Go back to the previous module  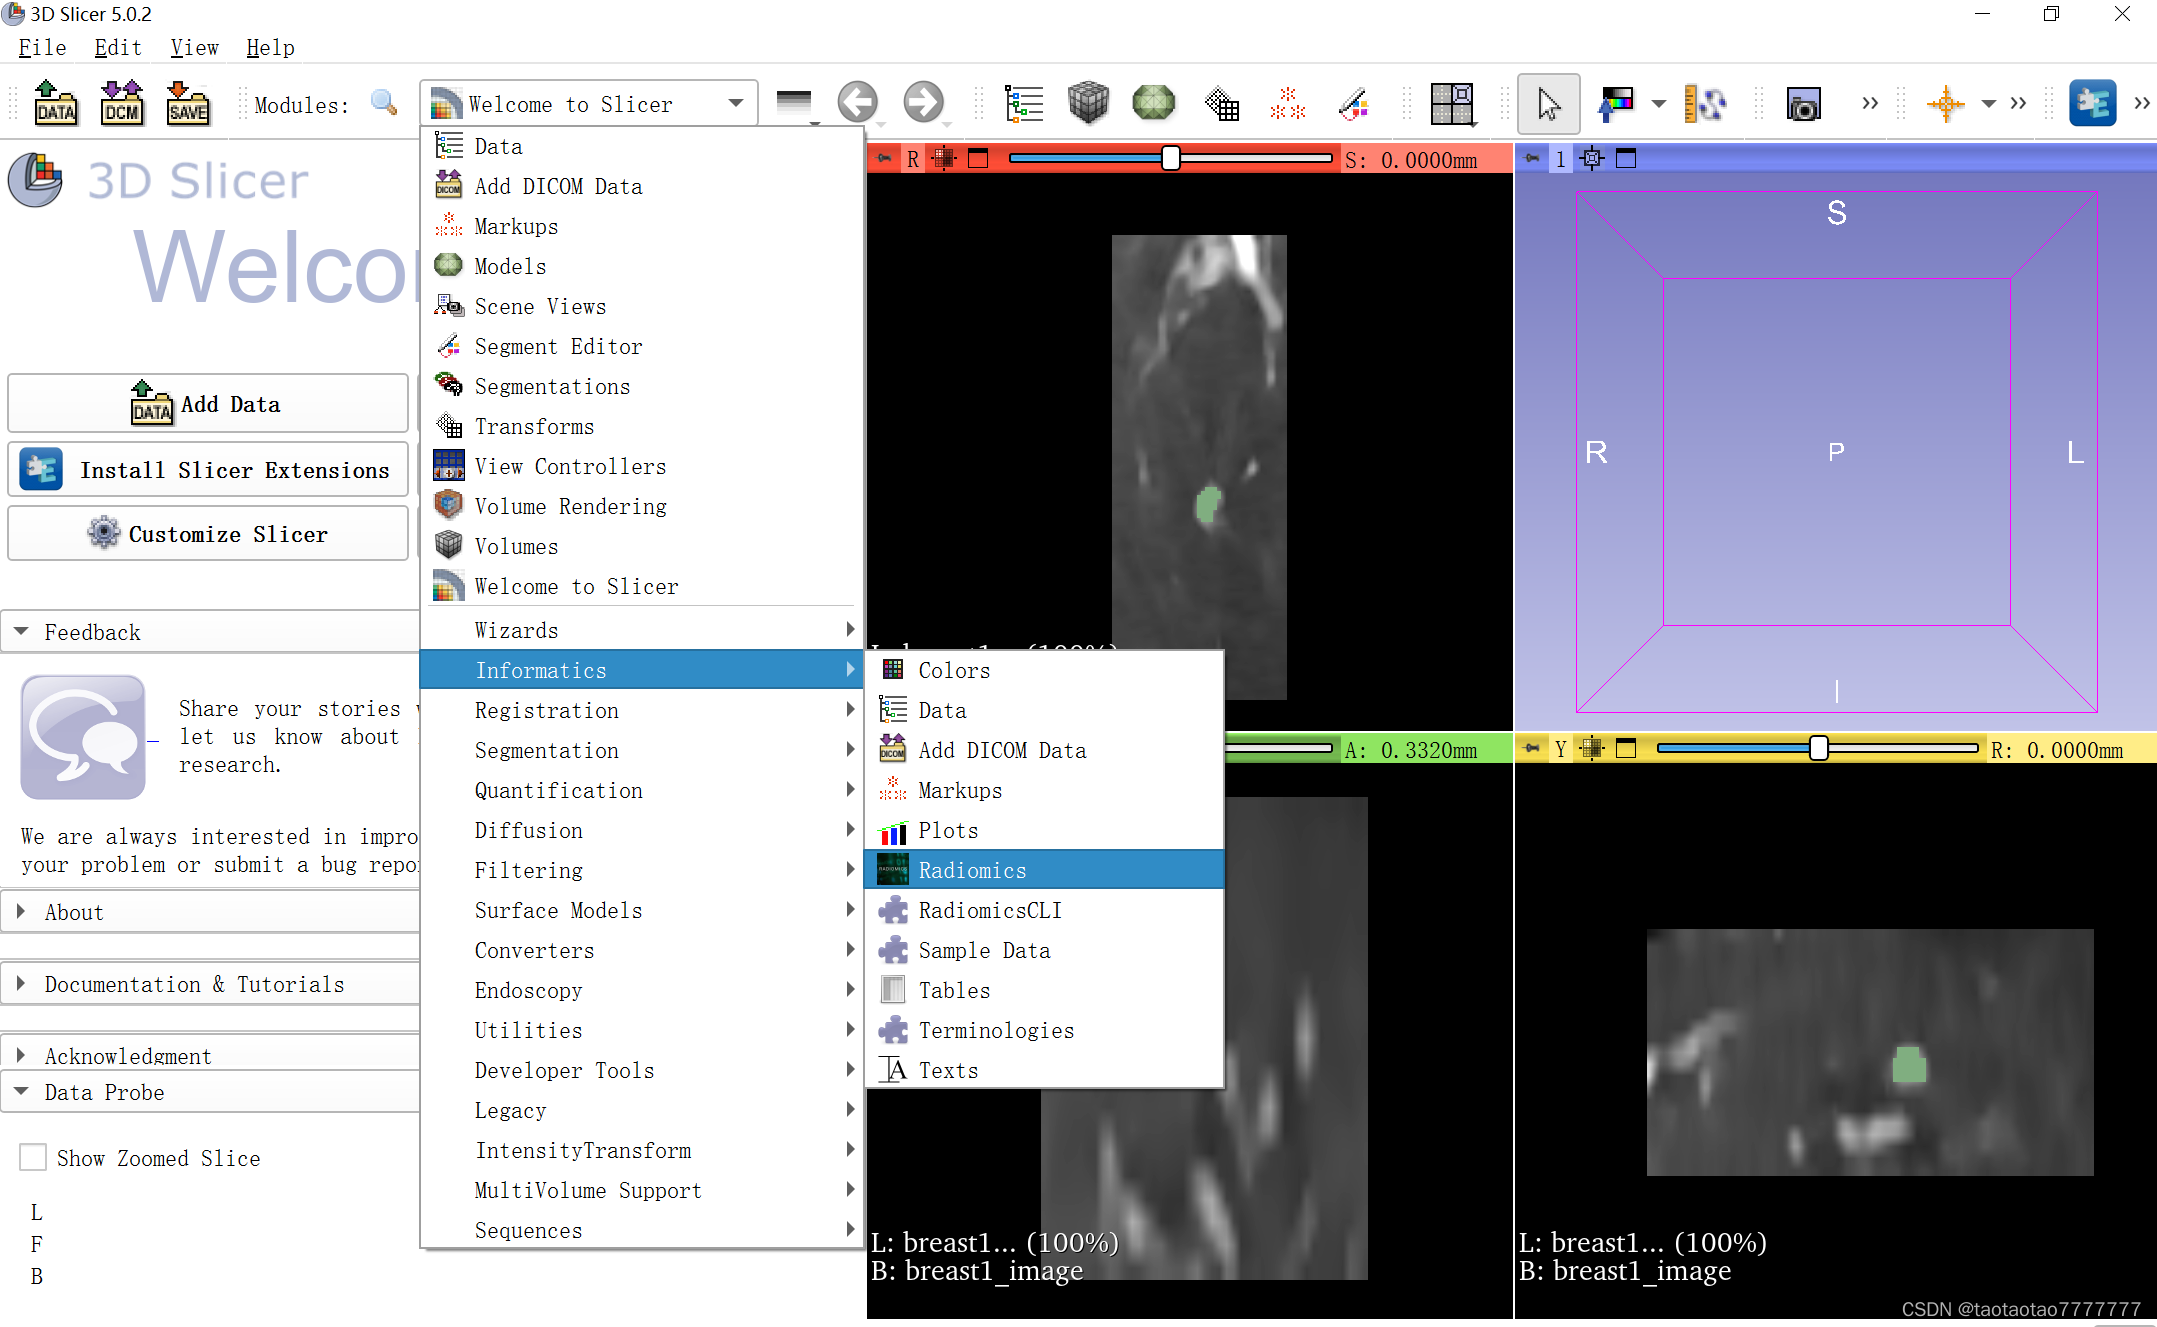tap(857, 103)
